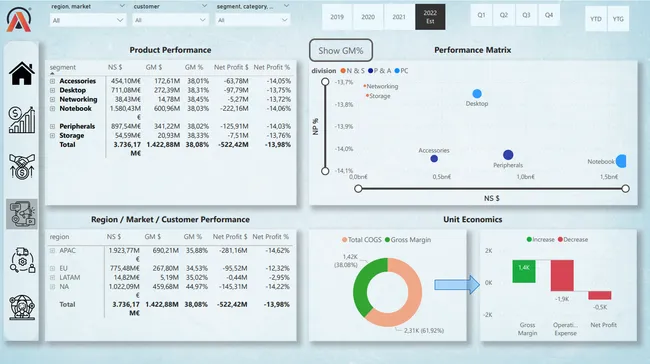Click the P & A legend marker

(x=371, y=71)
